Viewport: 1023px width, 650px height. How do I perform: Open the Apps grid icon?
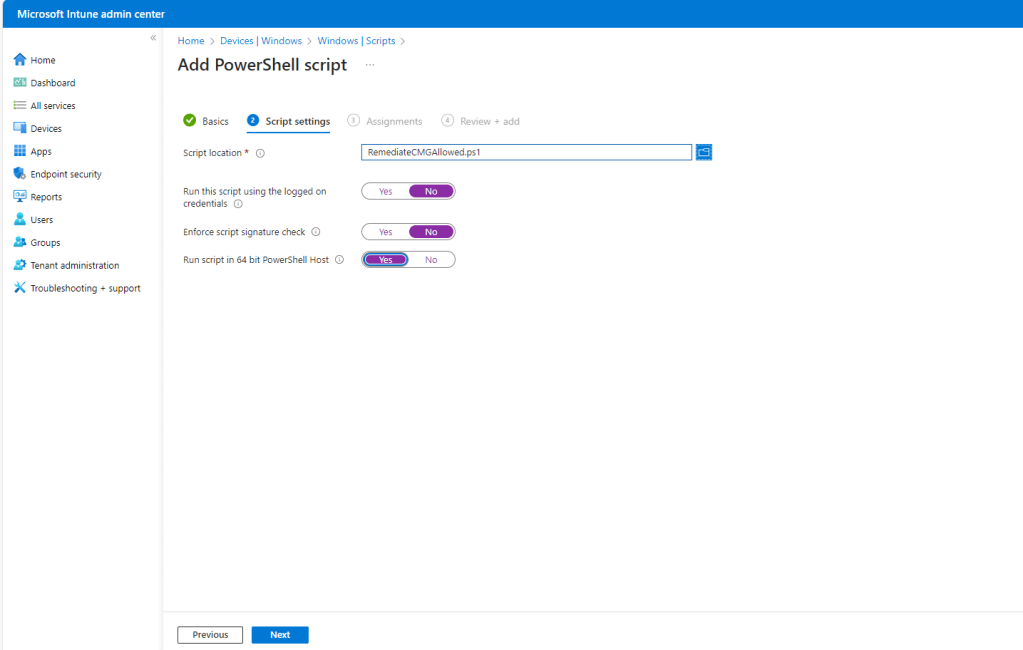[x=19, y=151]
